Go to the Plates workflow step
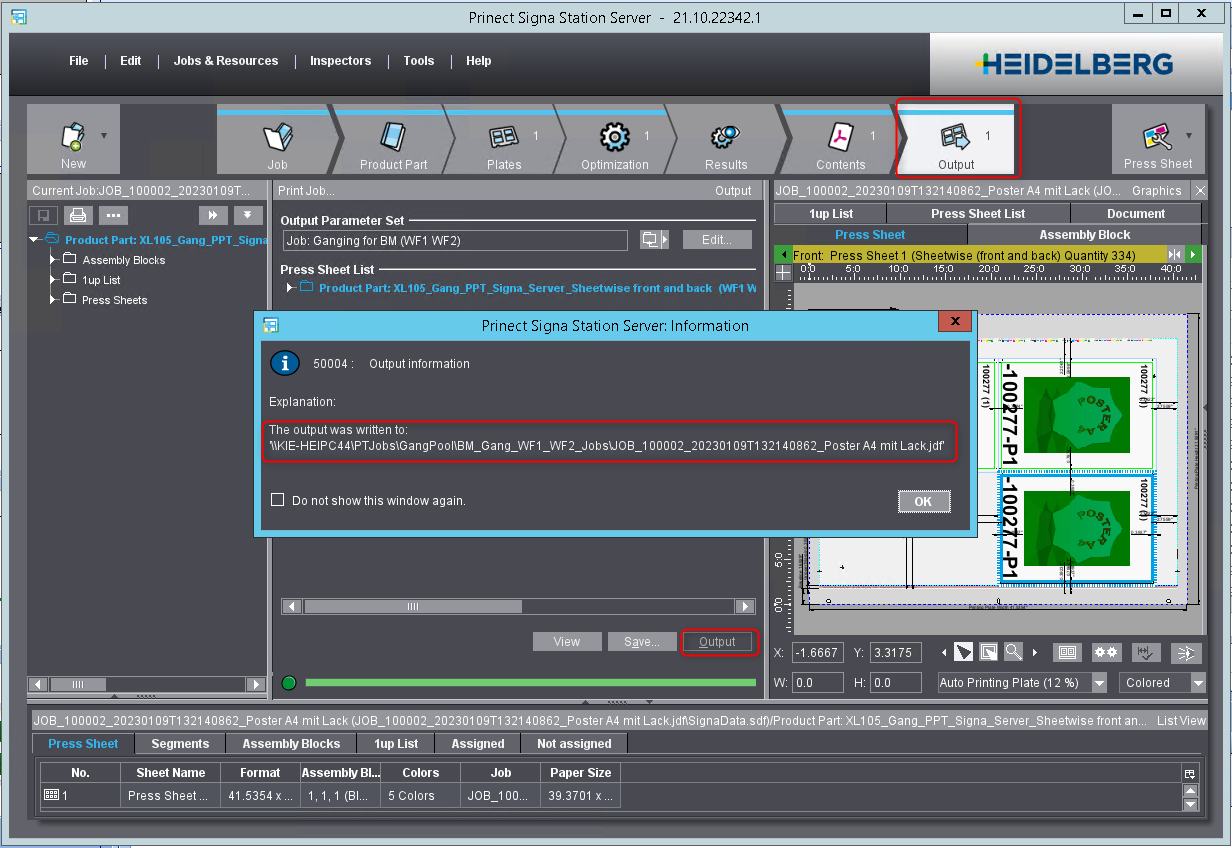This screenshot has width=1232, height=848. tap(503, 139)
